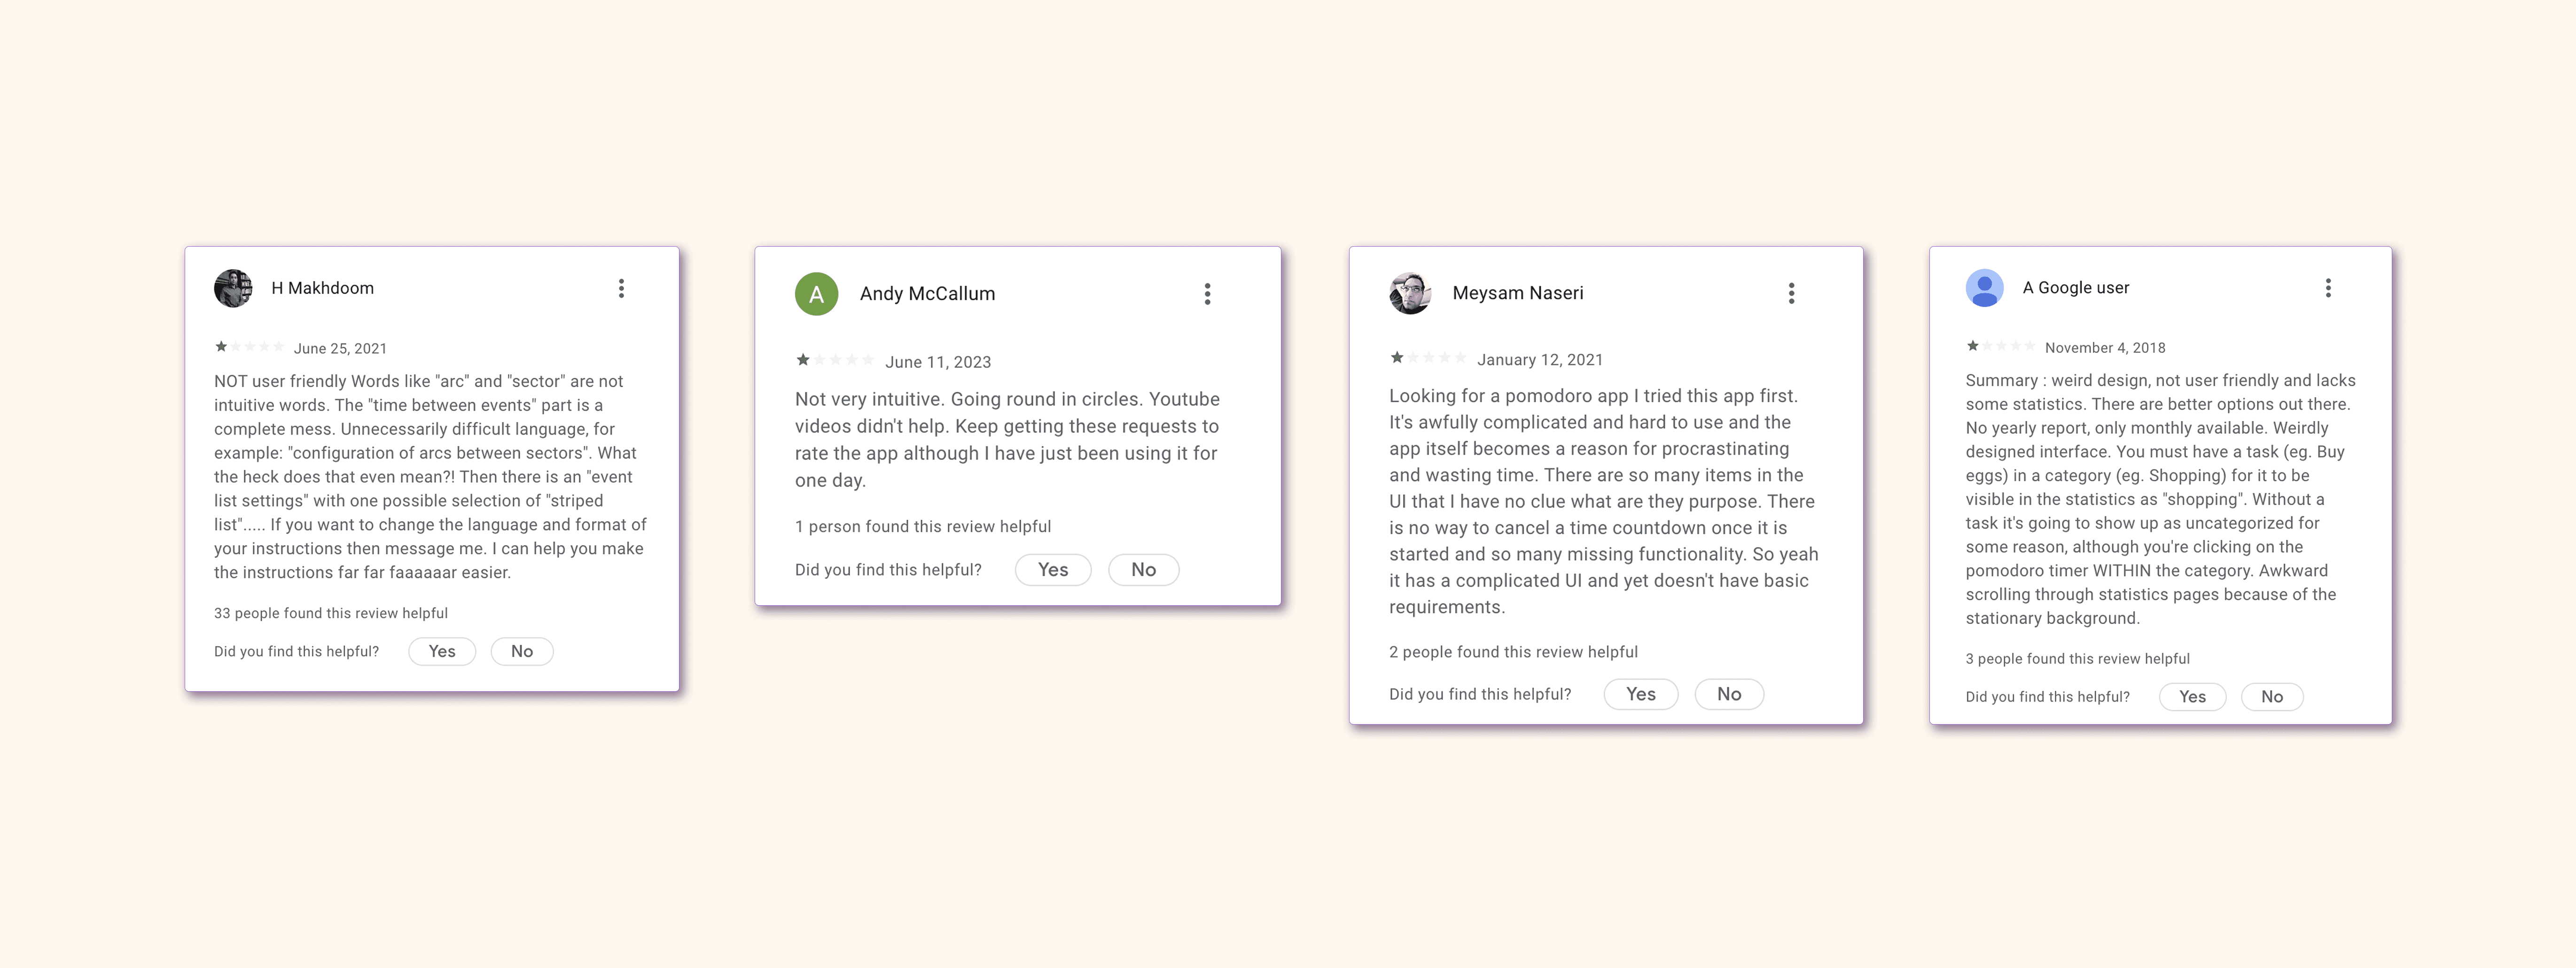Click the star rating on the June 25, 2021 review
The width and height of the screenshot is (2576, 968).
pos(249,347)
